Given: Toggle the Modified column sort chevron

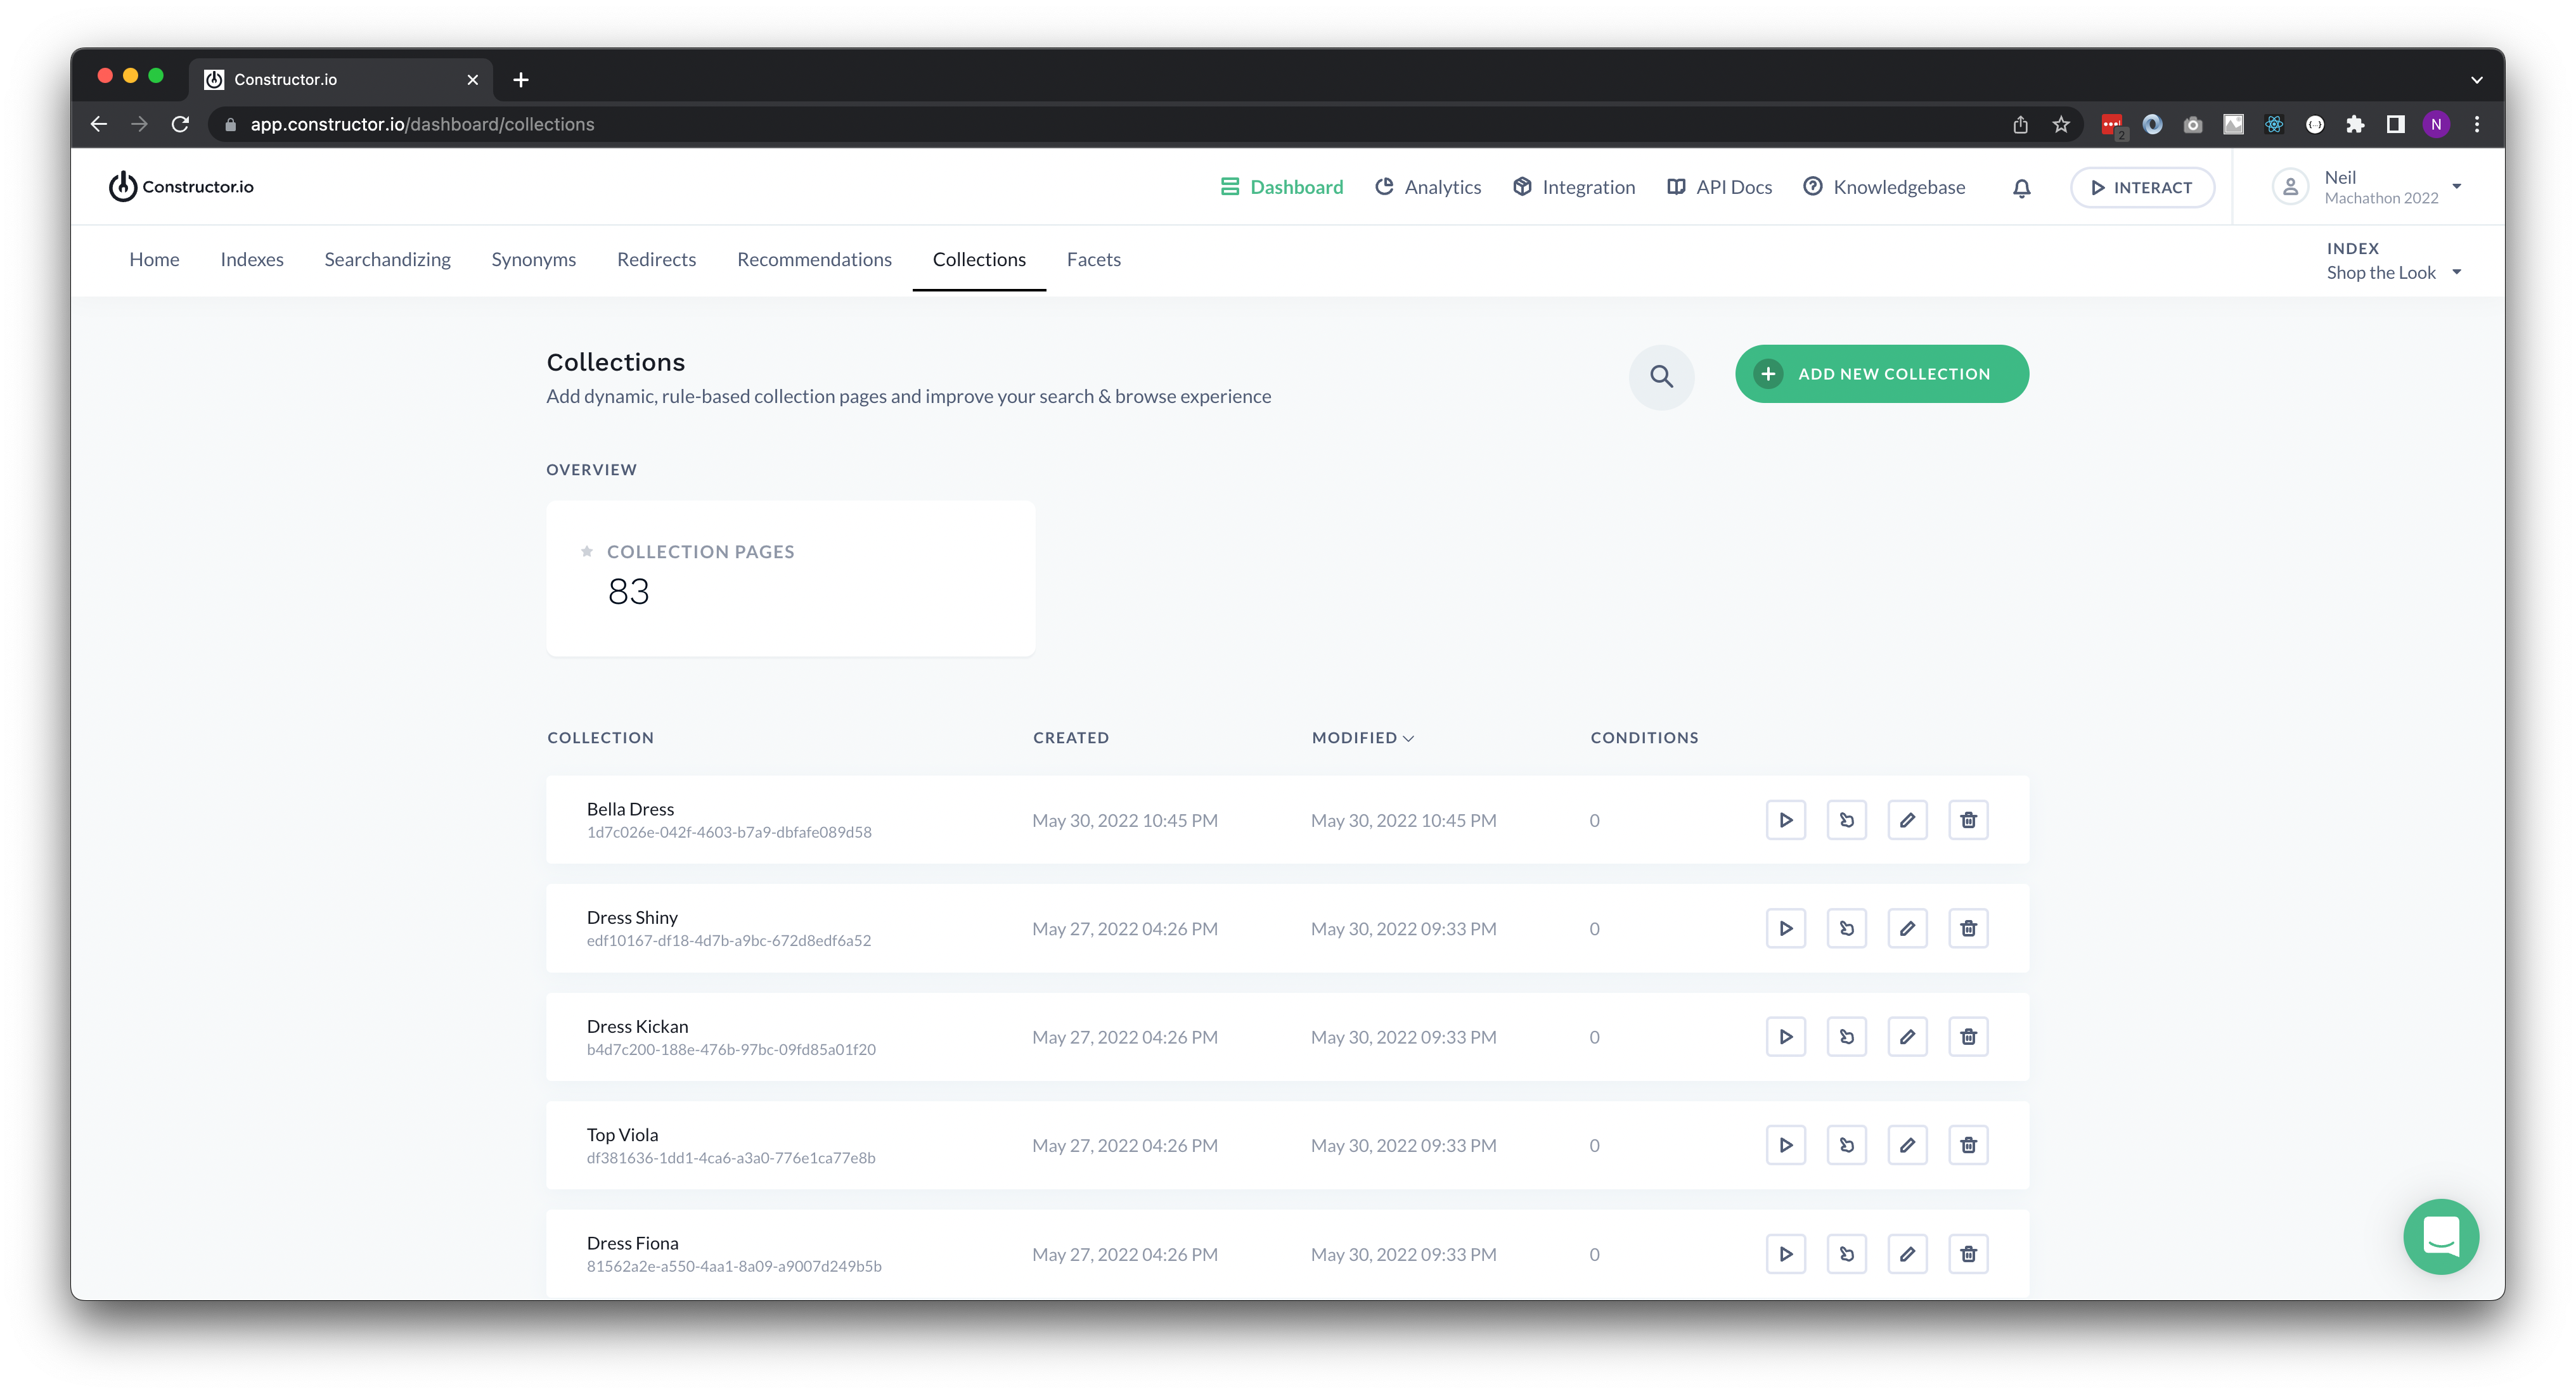Looking at the screenshot, I should 1409,739.
